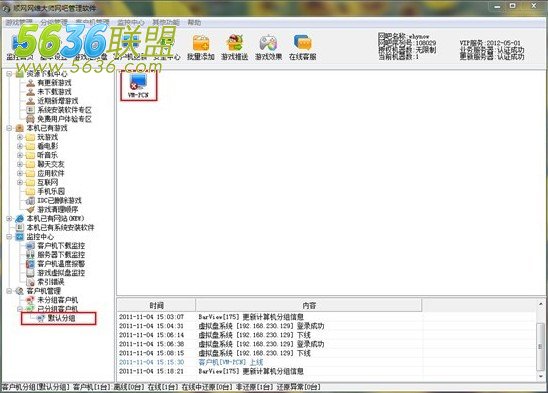This screenshot has height=393, width=548.
Task: Click the 玩游戏 folder icon
Action: pyautogui.click(x=31, y=137)
